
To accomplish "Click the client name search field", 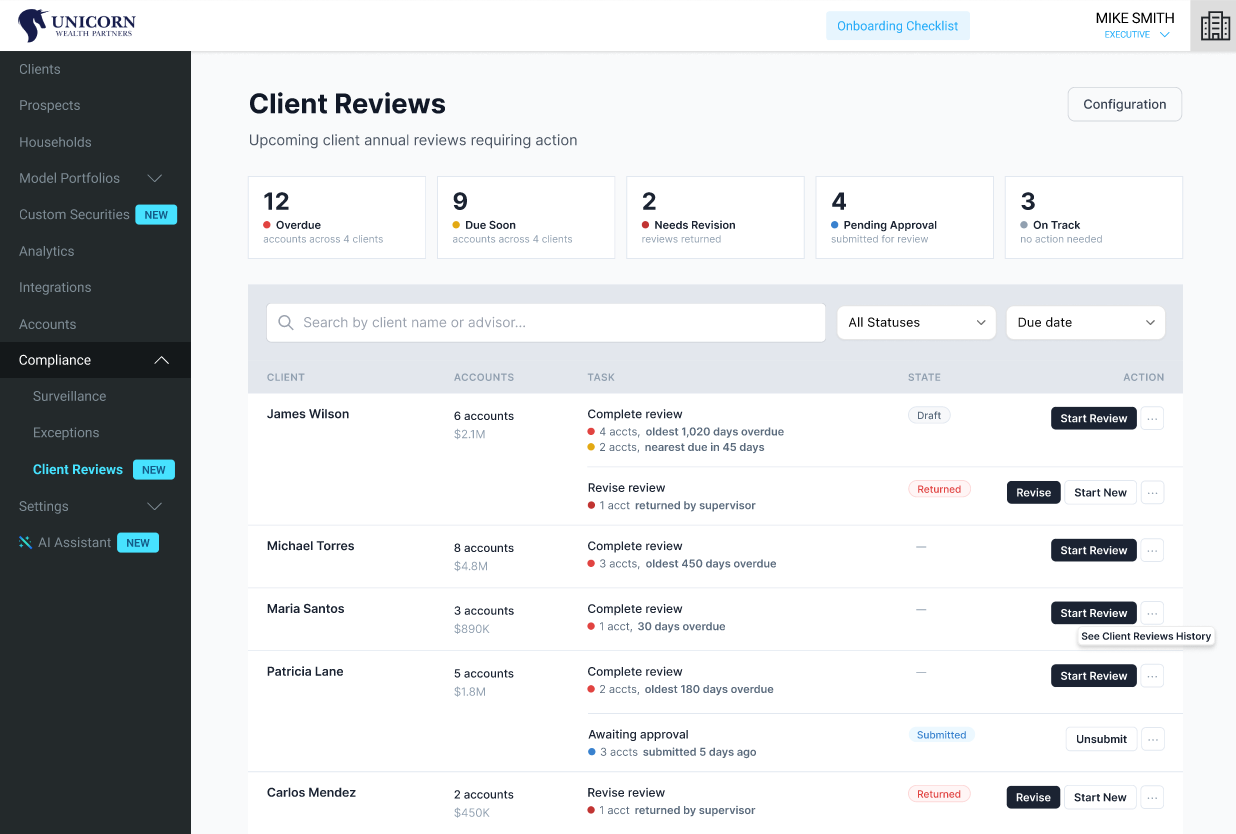I will (545, 322).
